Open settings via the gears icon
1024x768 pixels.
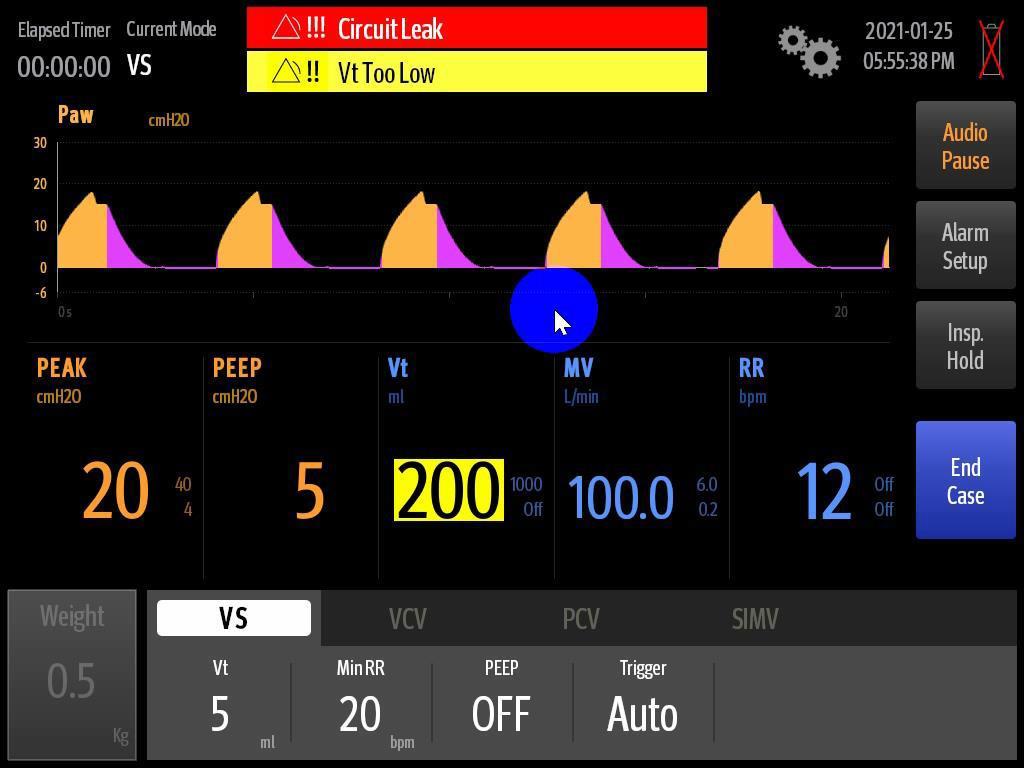pos(809,51)
